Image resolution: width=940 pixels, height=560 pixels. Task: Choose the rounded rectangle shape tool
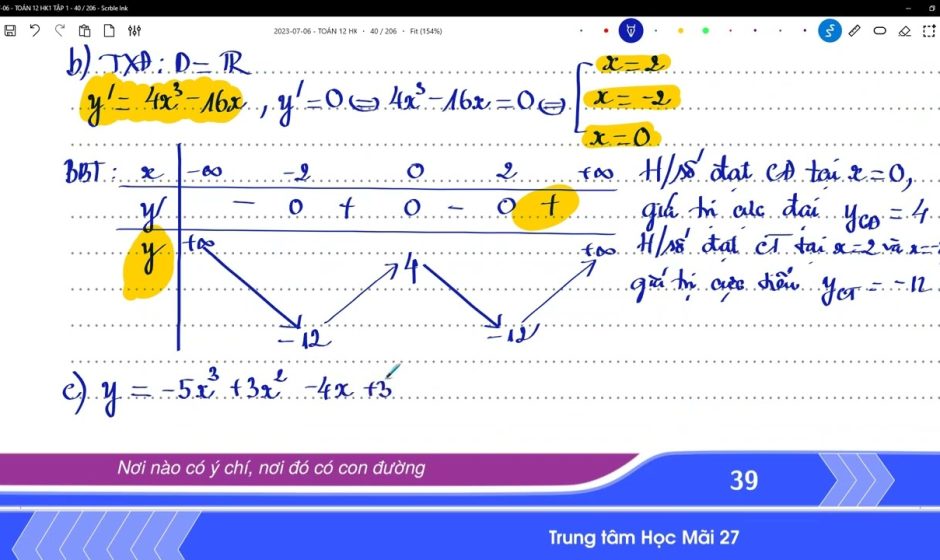(879, 31)
